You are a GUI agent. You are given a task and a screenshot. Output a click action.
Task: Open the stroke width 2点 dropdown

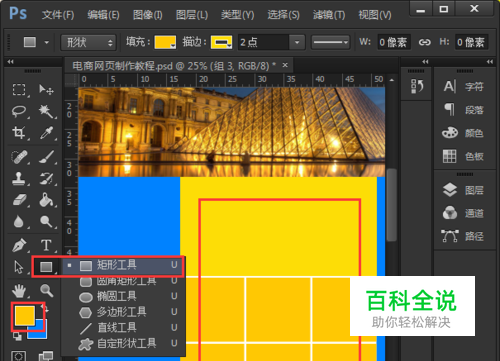click(x=297, y=42)
